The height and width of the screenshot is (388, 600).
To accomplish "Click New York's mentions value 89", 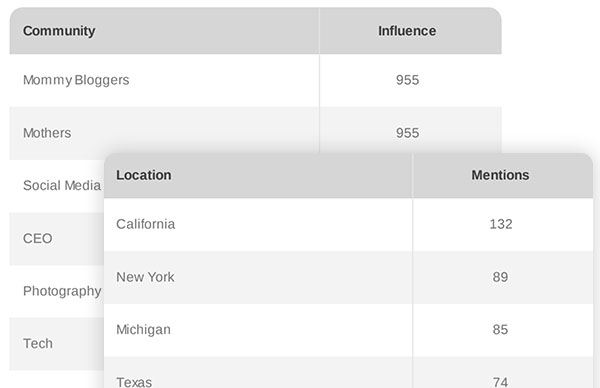I will pos(501,277).
